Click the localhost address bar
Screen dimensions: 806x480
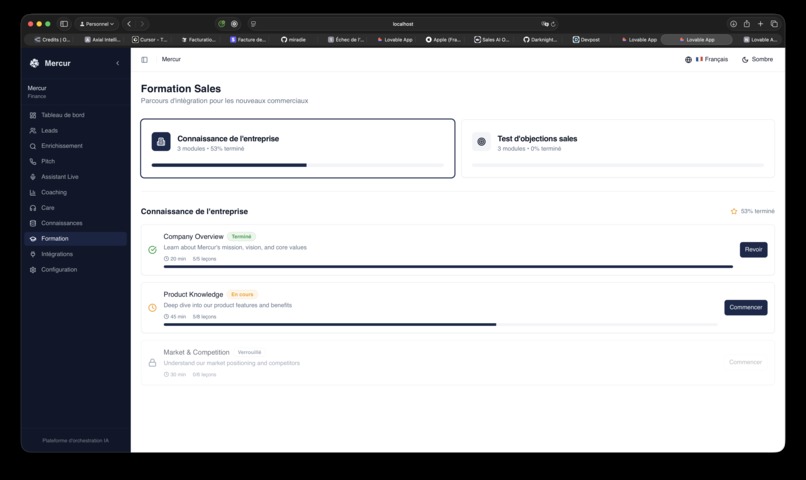[x=403, y=24]
